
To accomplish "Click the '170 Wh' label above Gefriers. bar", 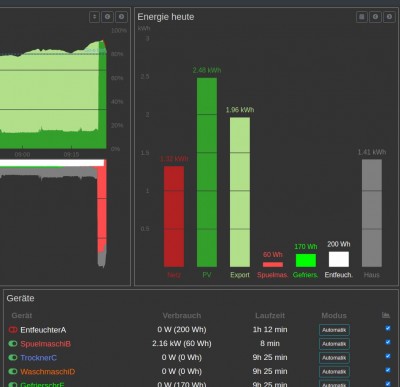I will point(306,247).
